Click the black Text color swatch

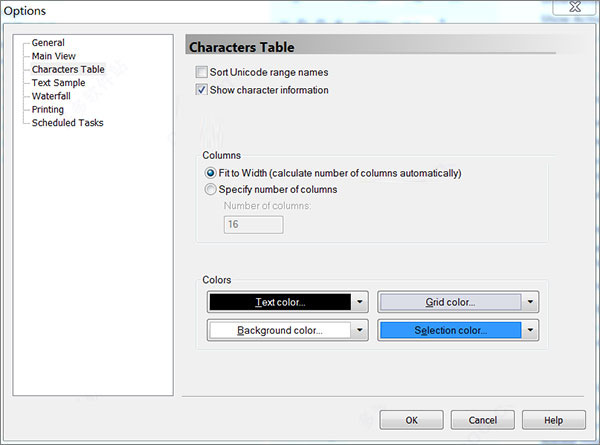coord(280,302)
